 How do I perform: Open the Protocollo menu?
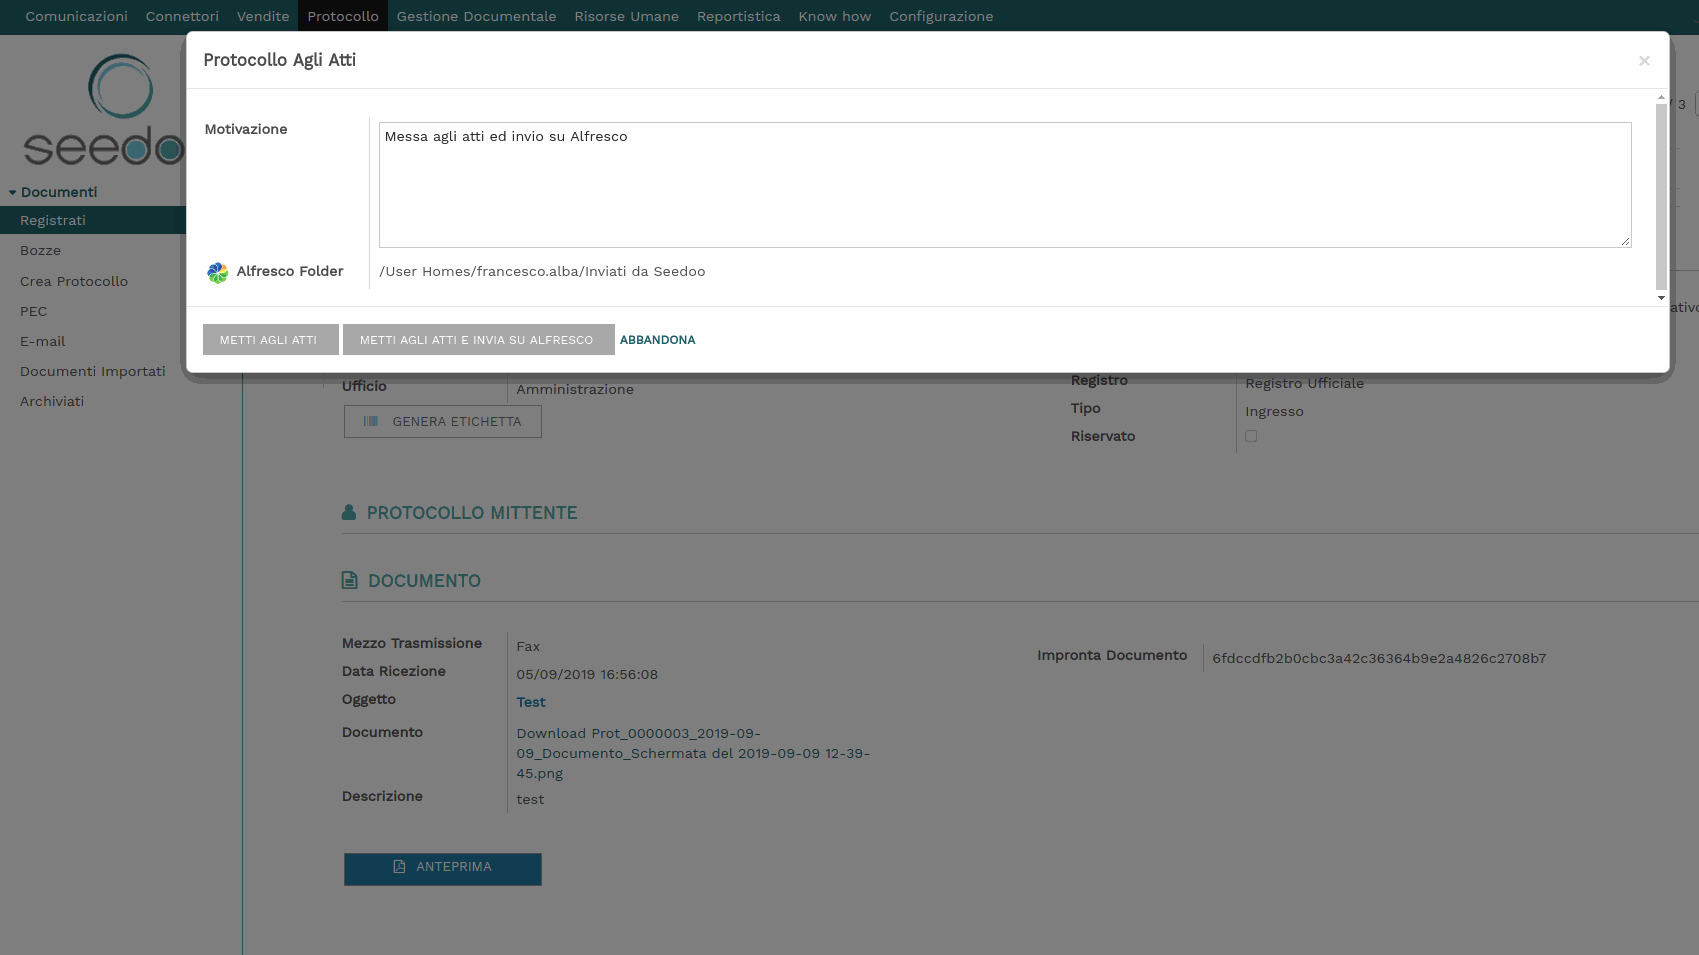[x=343, y=16]
